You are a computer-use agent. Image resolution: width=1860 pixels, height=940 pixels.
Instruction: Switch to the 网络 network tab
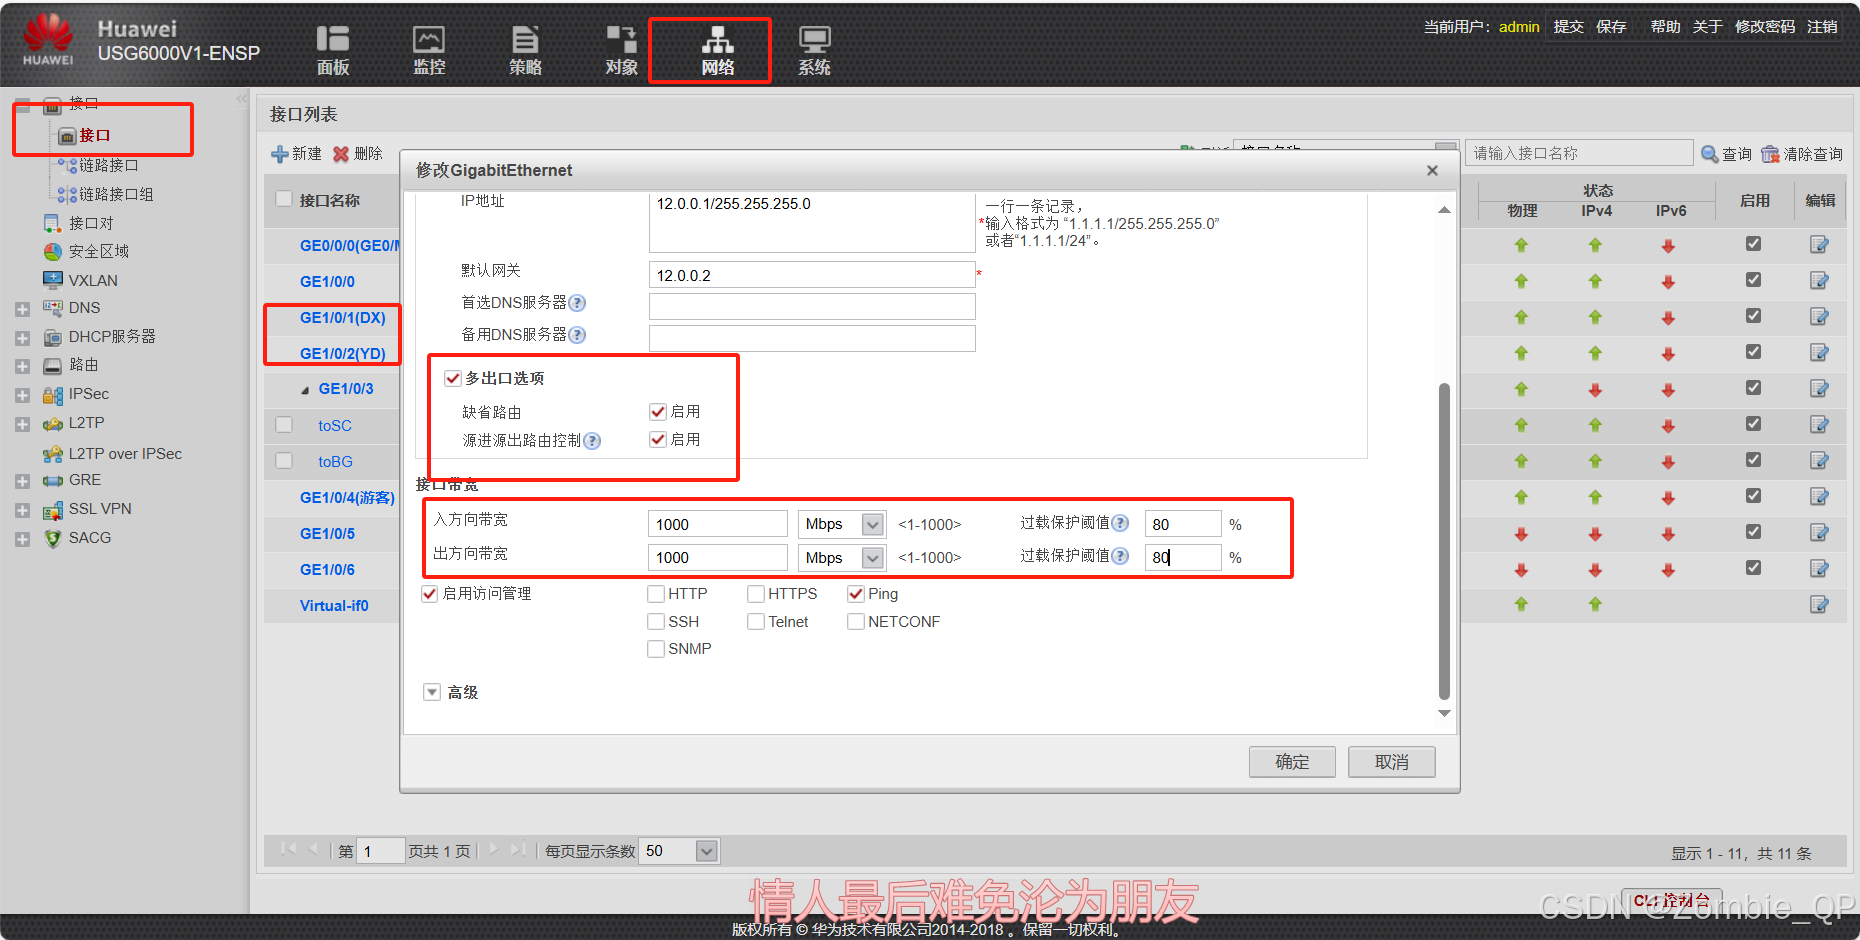pos(717,51)
